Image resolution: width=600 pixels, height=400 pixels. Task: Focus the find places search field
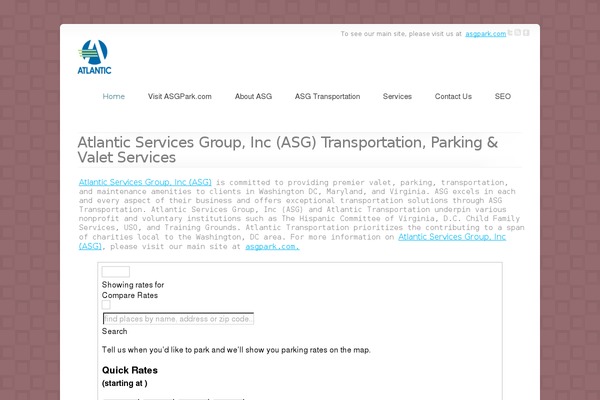point(178,318)
